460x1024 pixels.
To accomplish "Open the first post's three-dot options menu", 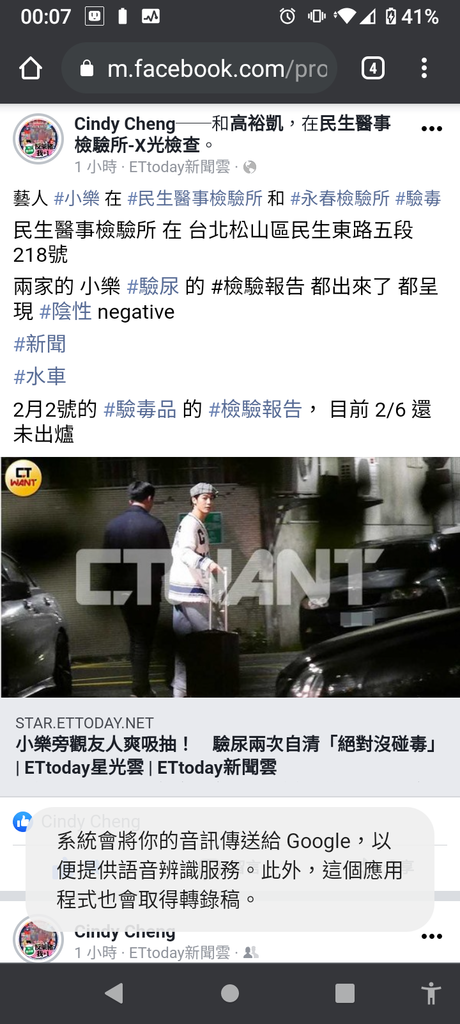I will click(431, 129).
